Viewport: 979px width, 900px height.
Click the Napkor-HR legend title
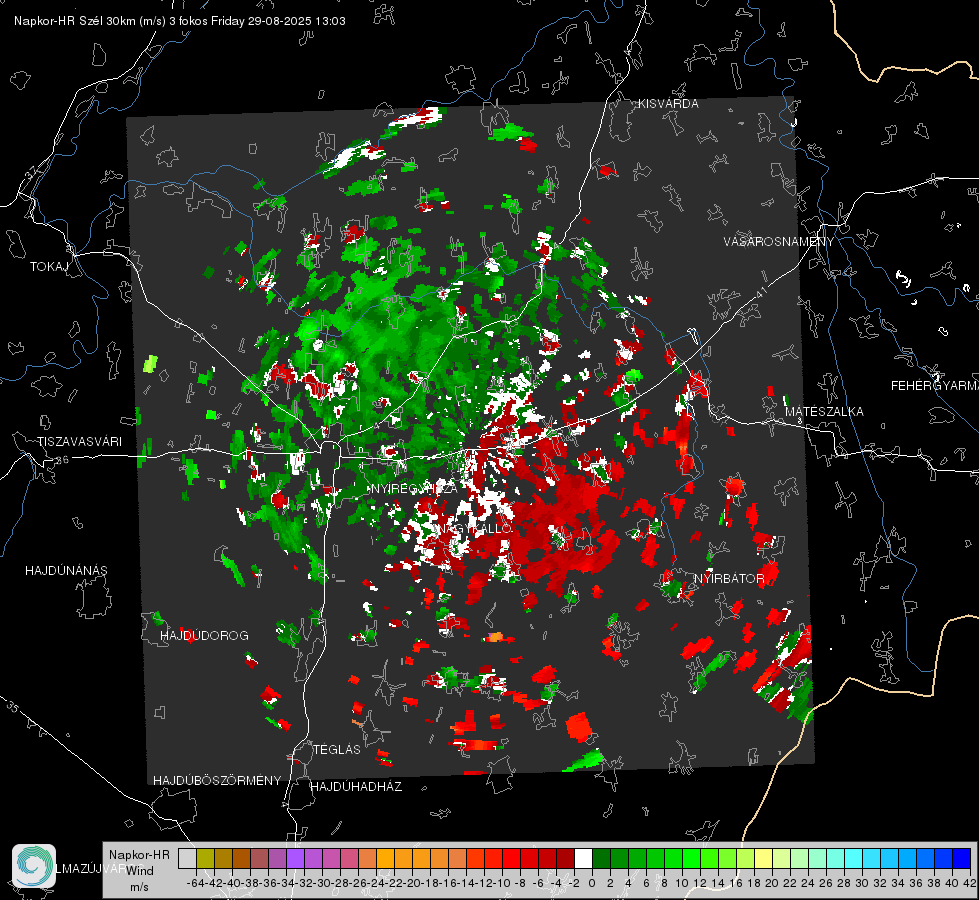[x=139, y=855]
